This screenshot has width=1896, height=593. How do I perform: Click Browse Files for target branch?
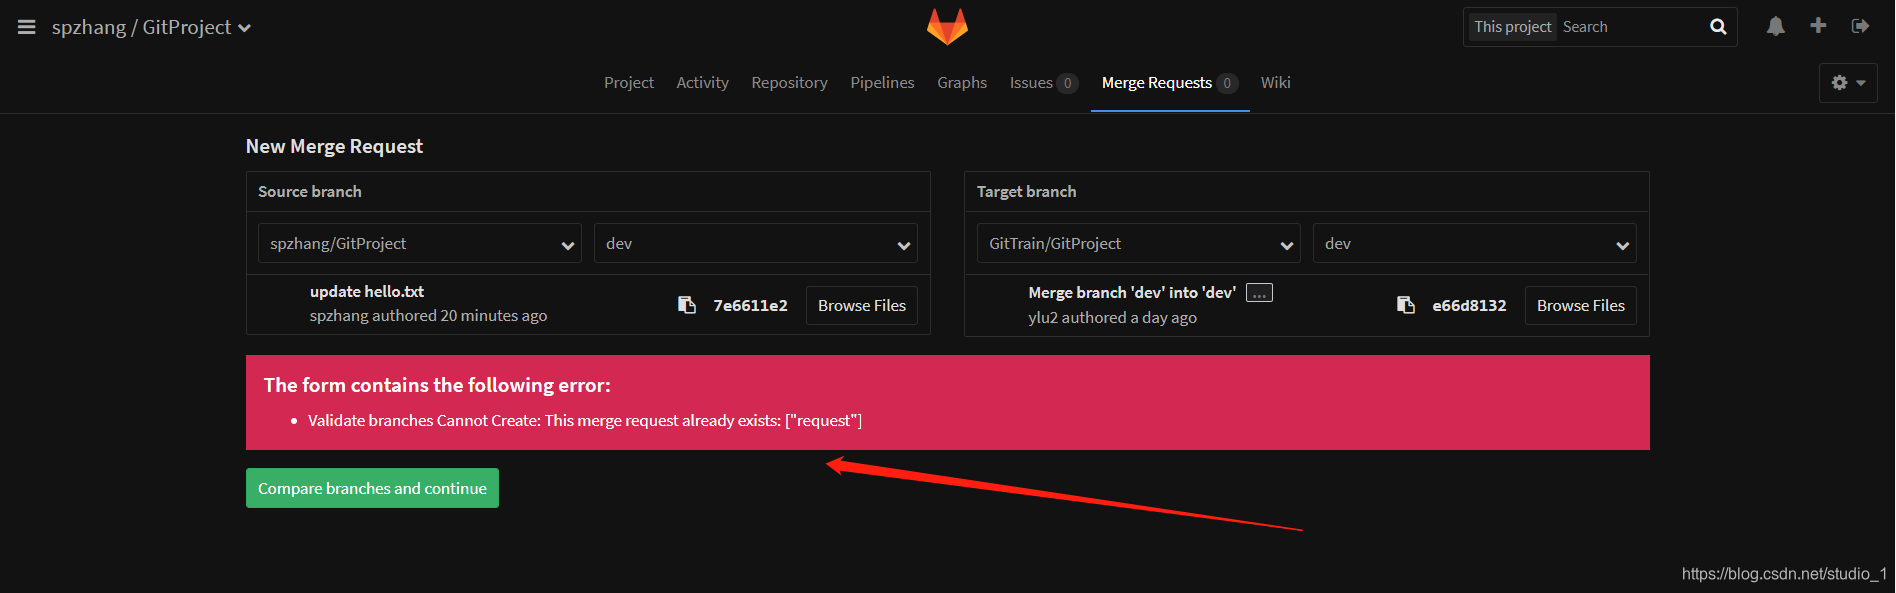[1581, 305]
